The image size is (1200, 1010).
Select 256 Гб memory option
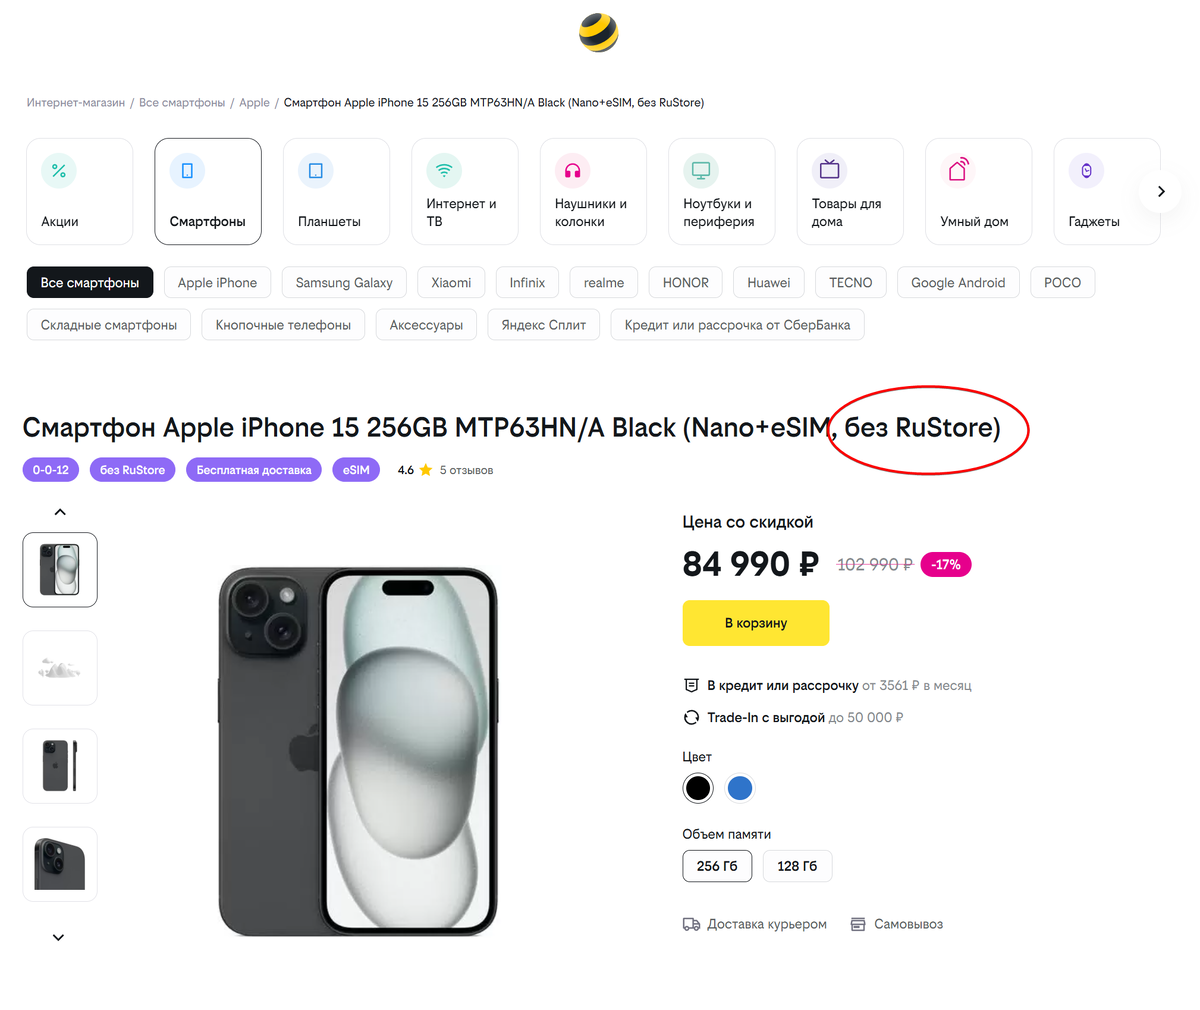[716, 866]
